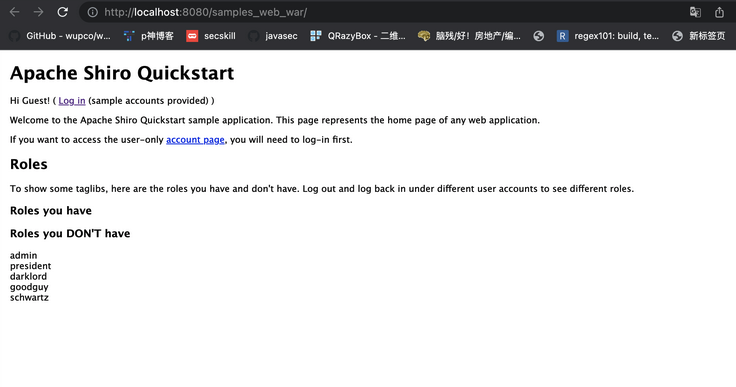Click the Roles you DON'T have subheading
This screenshot has width=736, height=387.
point(70,233)
